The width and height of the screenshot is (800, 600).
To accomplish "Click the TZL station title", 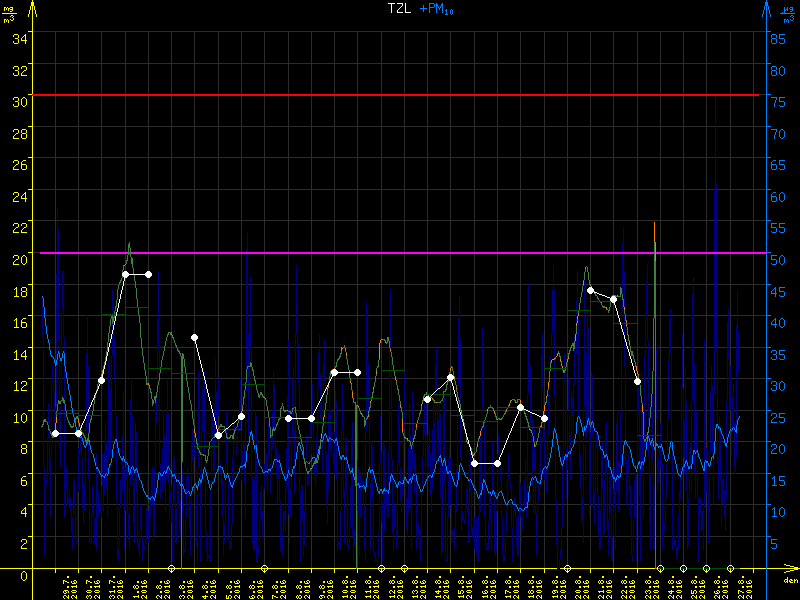I will (399, 9).
